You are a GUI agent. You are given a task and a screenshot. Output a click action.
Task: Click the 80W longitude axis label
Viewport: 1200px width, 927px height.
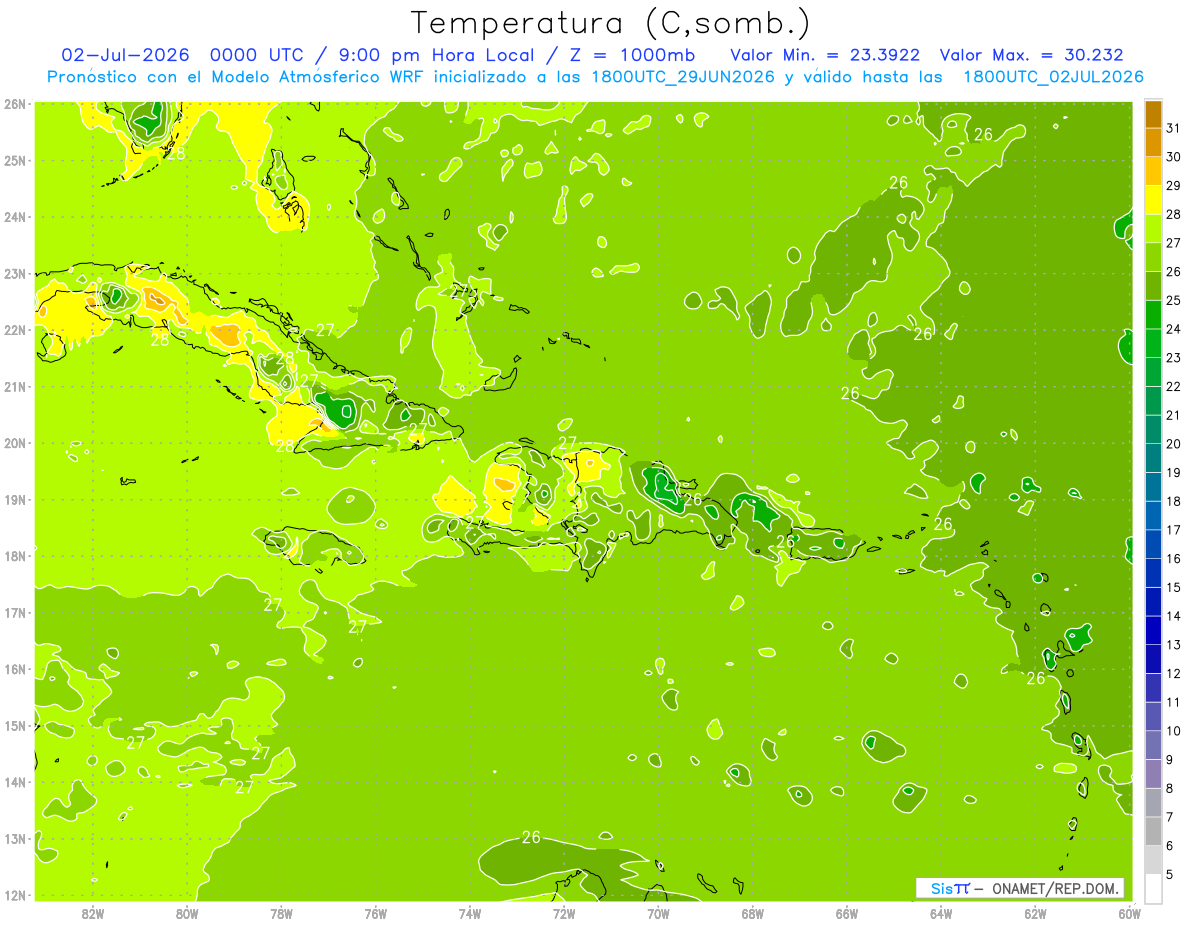click(187, 913)
